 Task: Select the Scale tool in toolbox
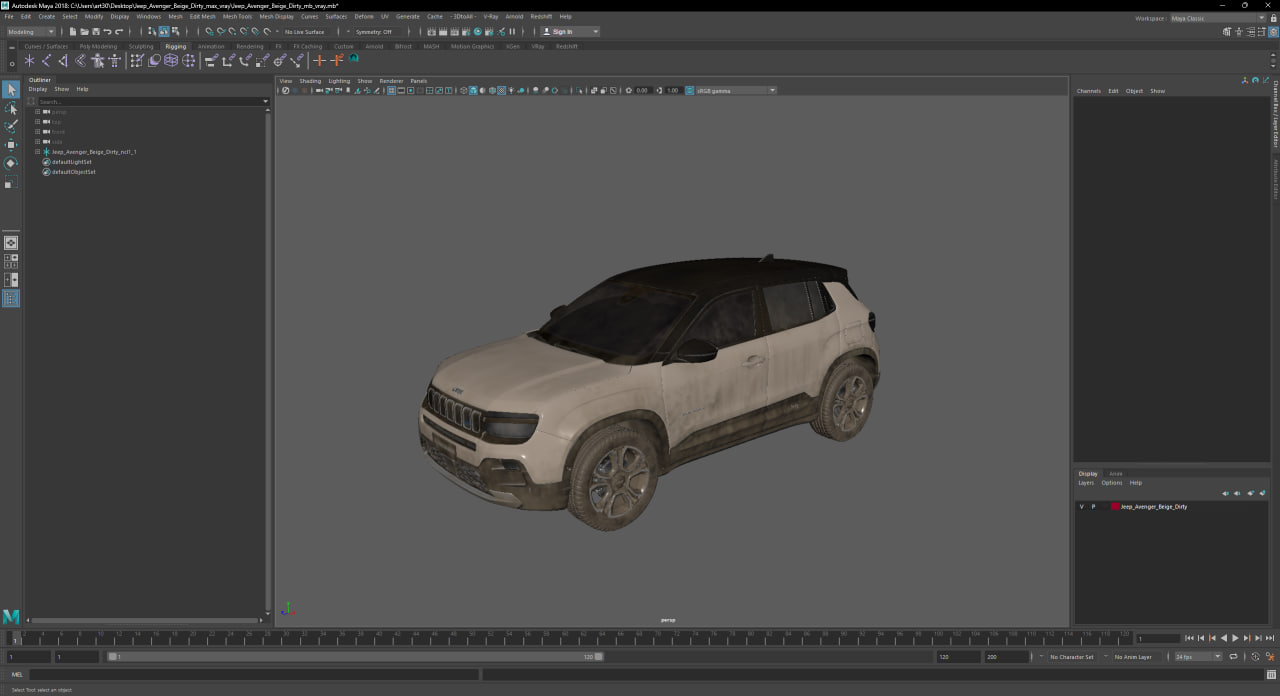(10, 182)
